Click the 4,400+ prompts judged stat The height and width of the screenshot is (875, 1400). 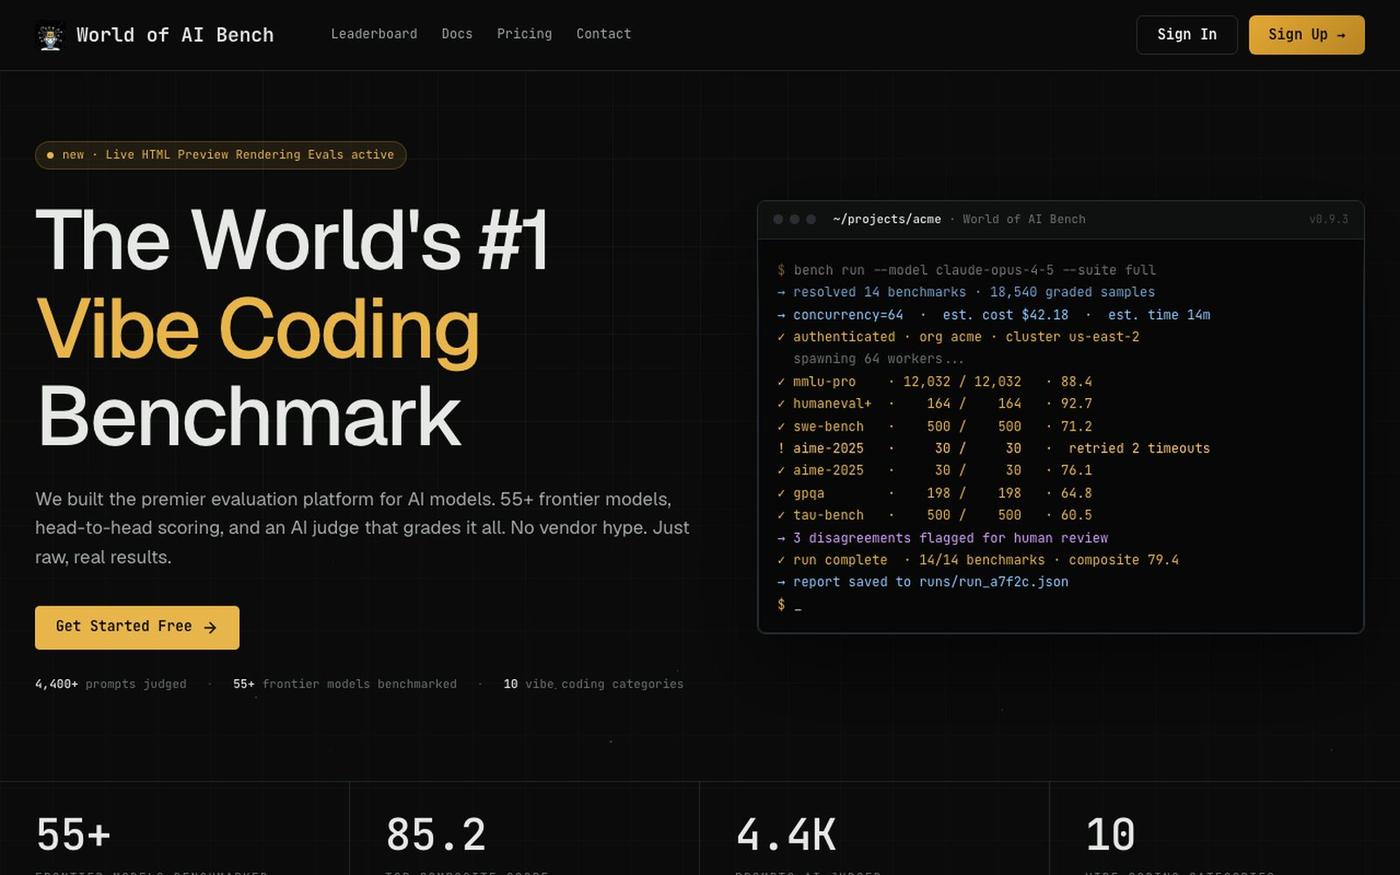coord(110,684)
